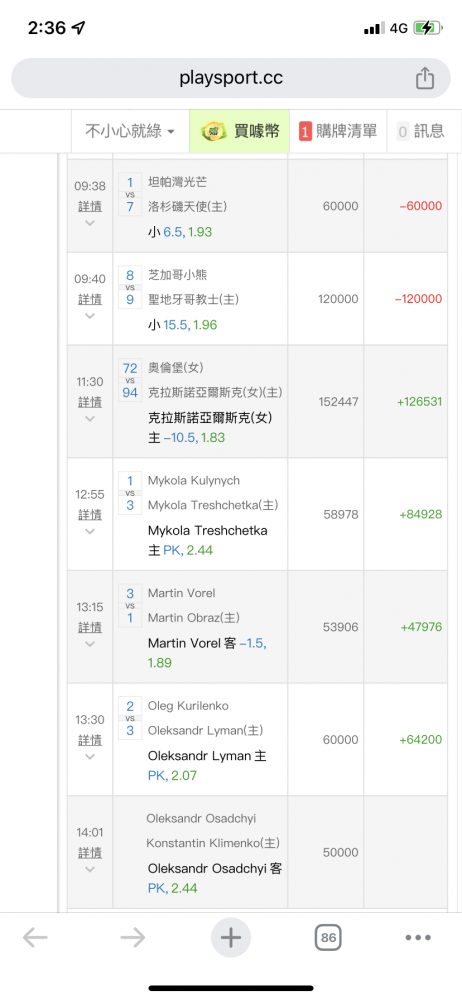Expand 詳情 chevron for the 11:30 game
Viewport: 462px width, 1000px height.
click(90, 418)
